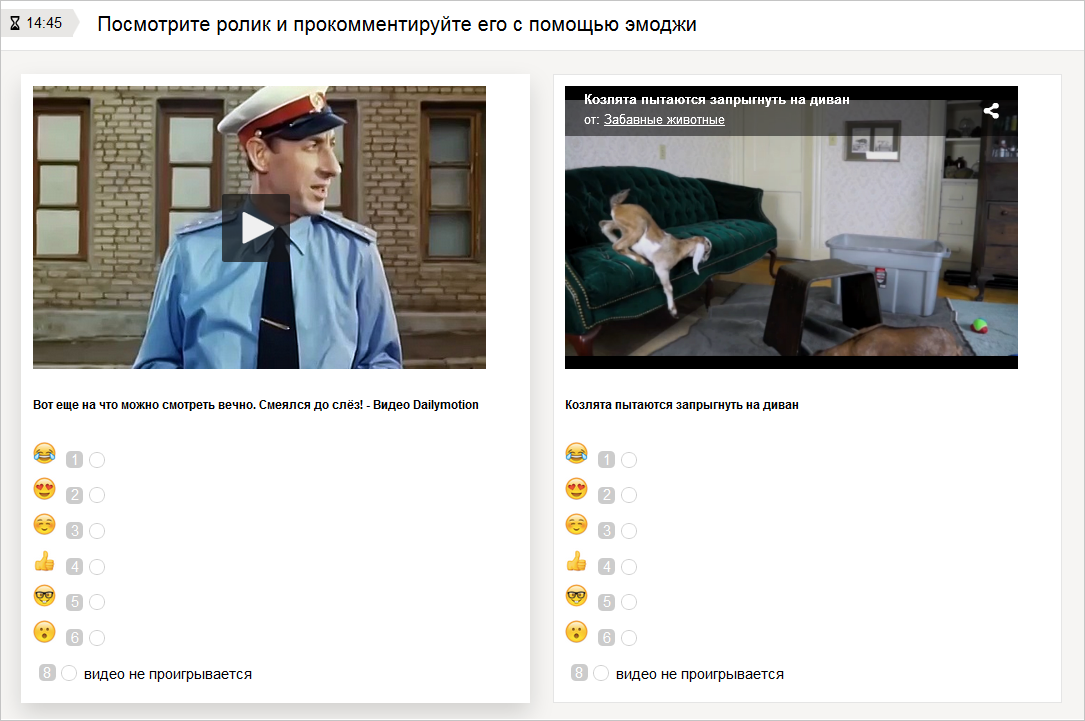Select radio option 4 for the goat video
Viewport: 1085px width, 721px height.
629,567
